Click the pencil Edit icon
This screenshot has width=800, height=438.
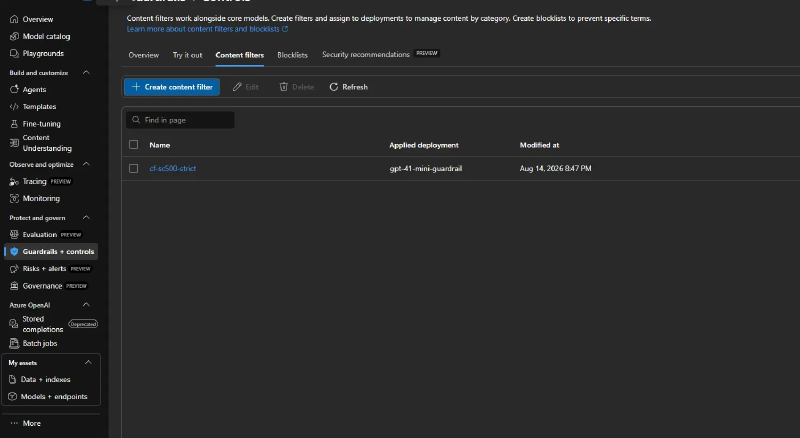(237, 87)
